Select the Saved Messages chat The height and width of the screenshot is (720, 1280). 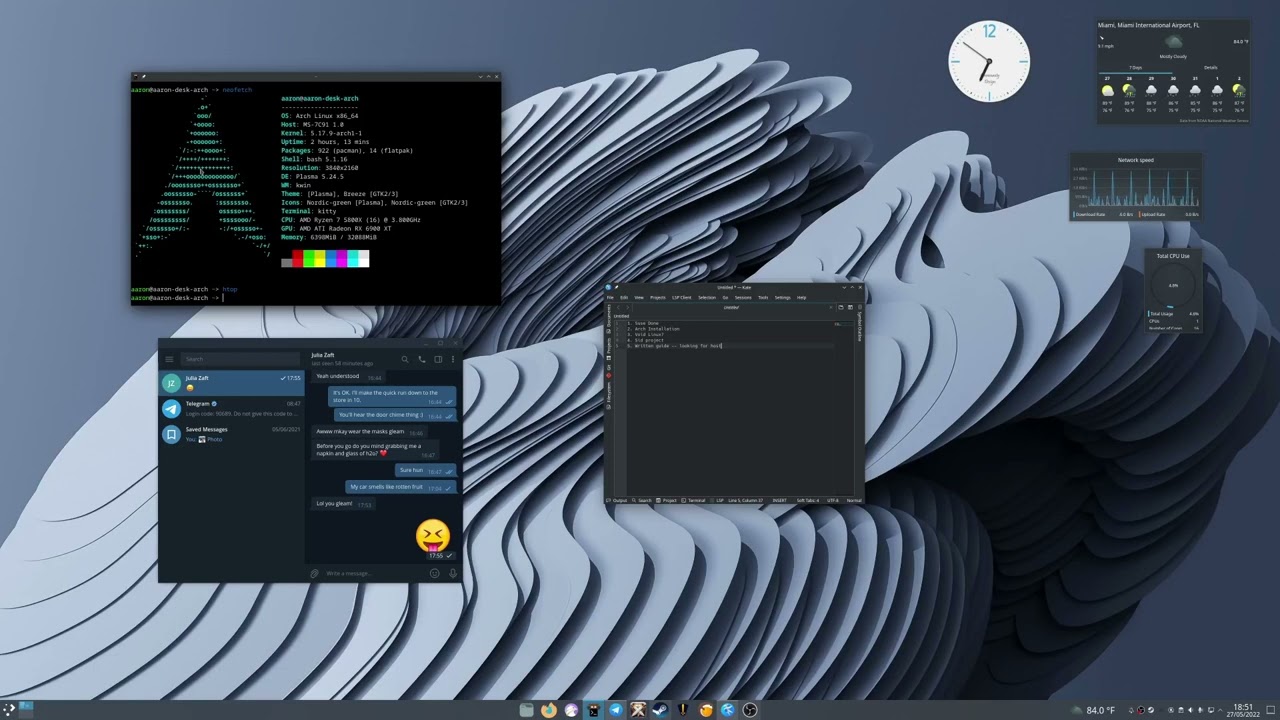pos(231,434)
